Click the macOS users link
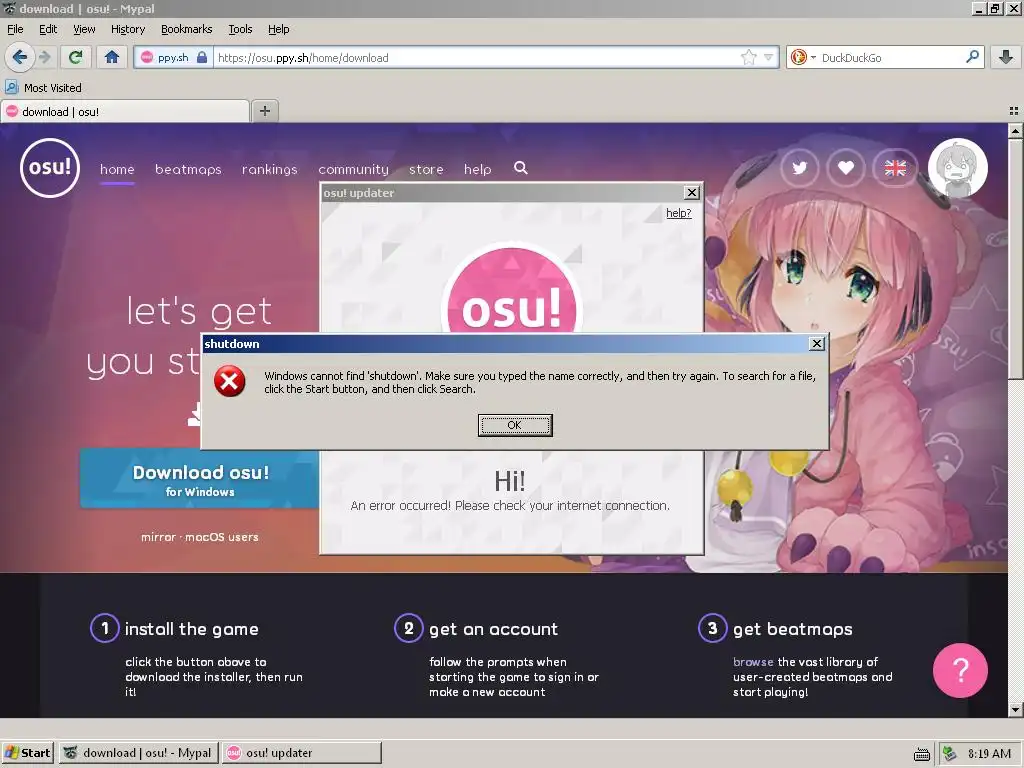Viewport: 1024px width, 768px height. click(x=221, y=537)
